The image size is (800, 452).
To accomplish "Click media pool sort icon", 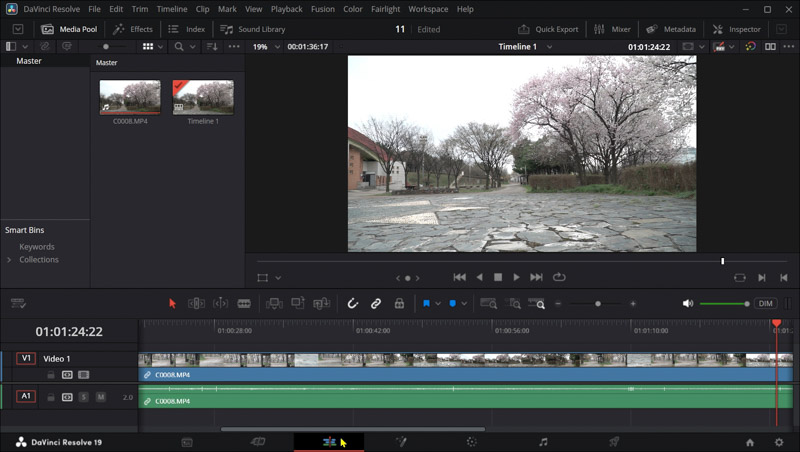I will 212,46.
